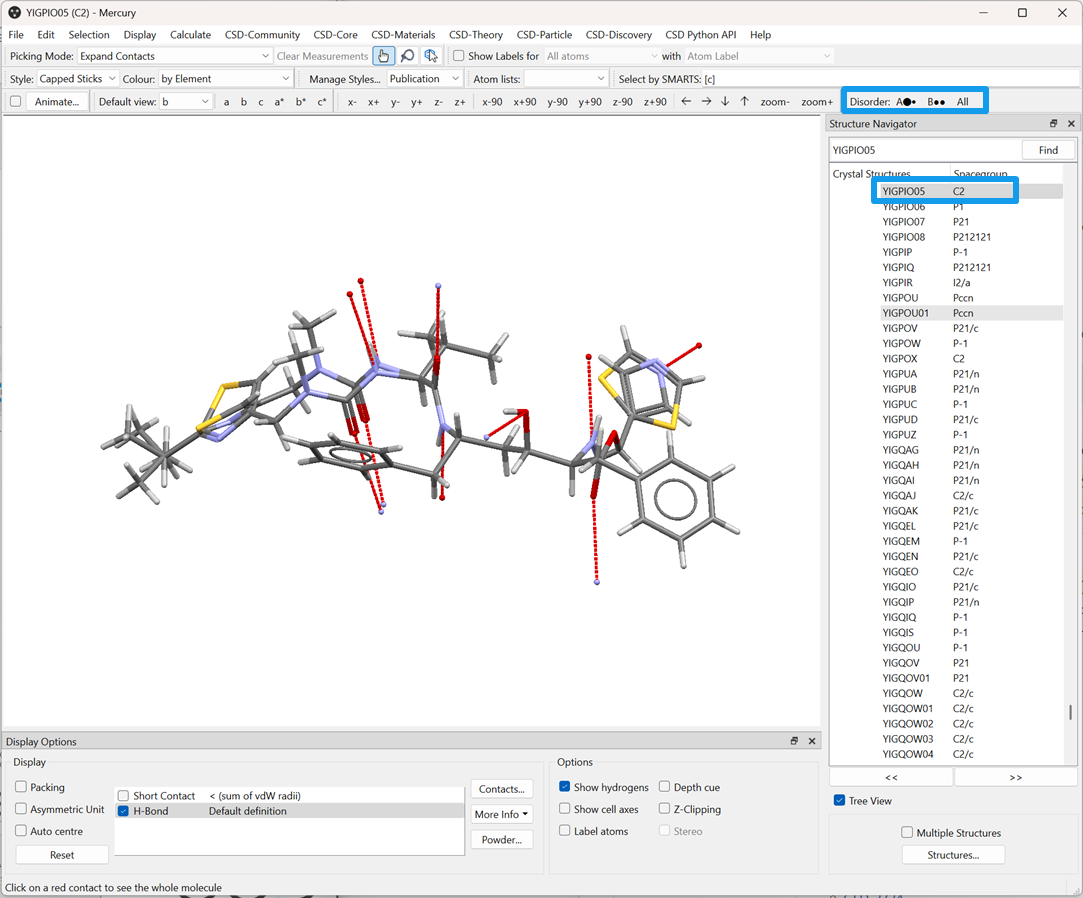Enable the Packing checkbox

pos(22,787)
